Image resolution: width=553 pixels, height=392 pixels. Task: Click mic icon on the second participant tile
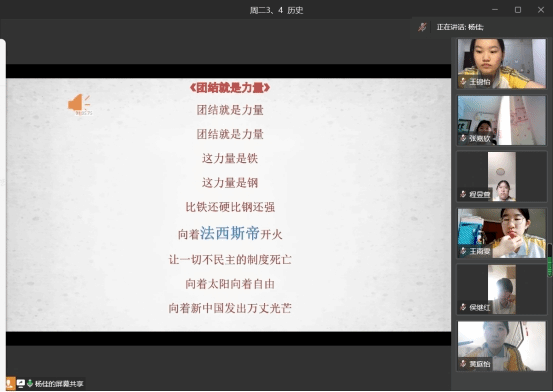[463, 138]
